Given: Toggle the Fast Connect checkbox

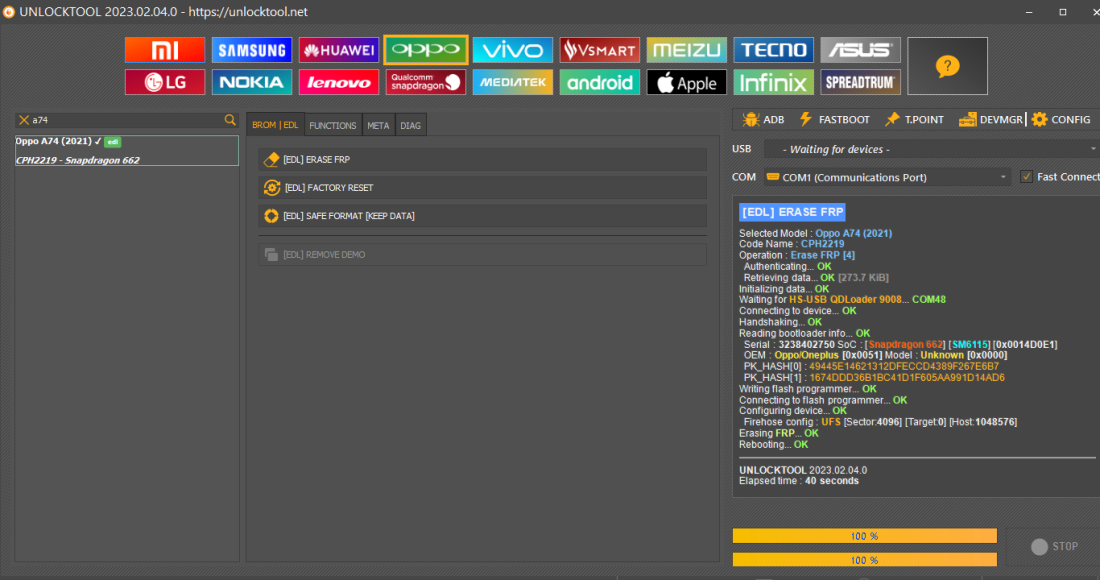Looking at the screenshot, I should tap(1026, 177).
